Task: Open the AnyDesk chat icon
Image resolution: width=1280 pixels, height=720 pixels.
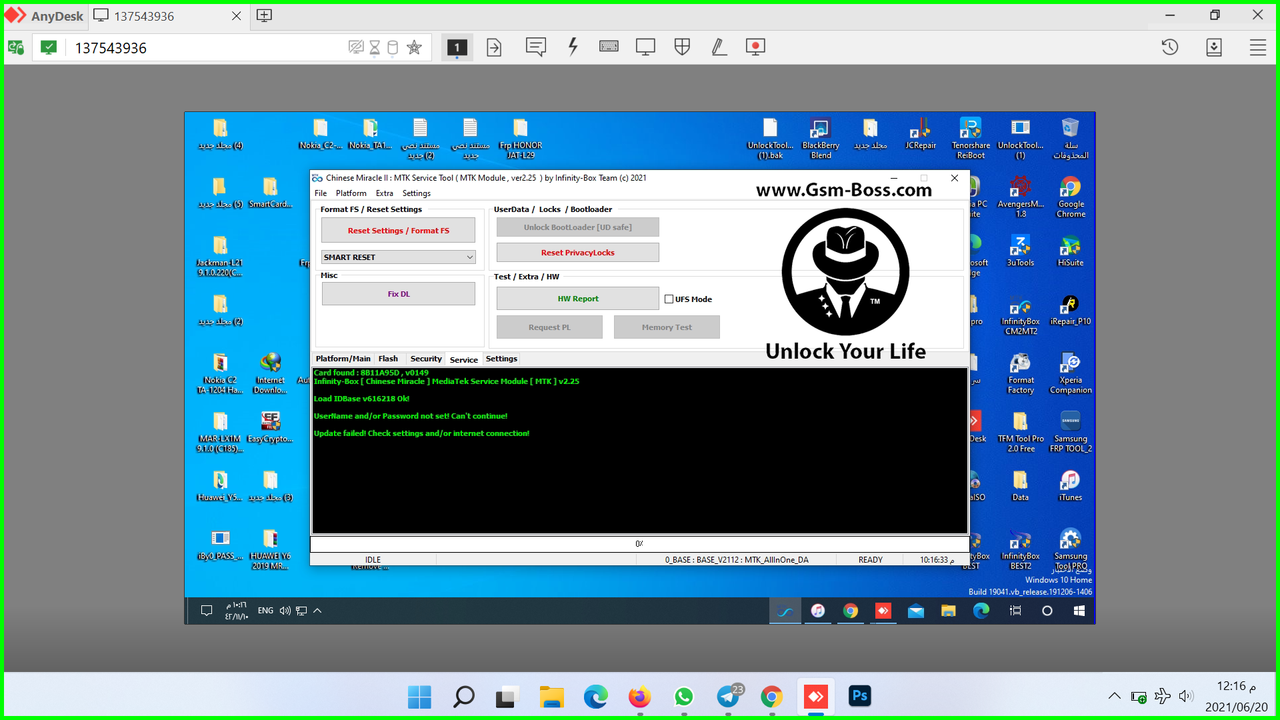Action: click(x=536, y=47)
